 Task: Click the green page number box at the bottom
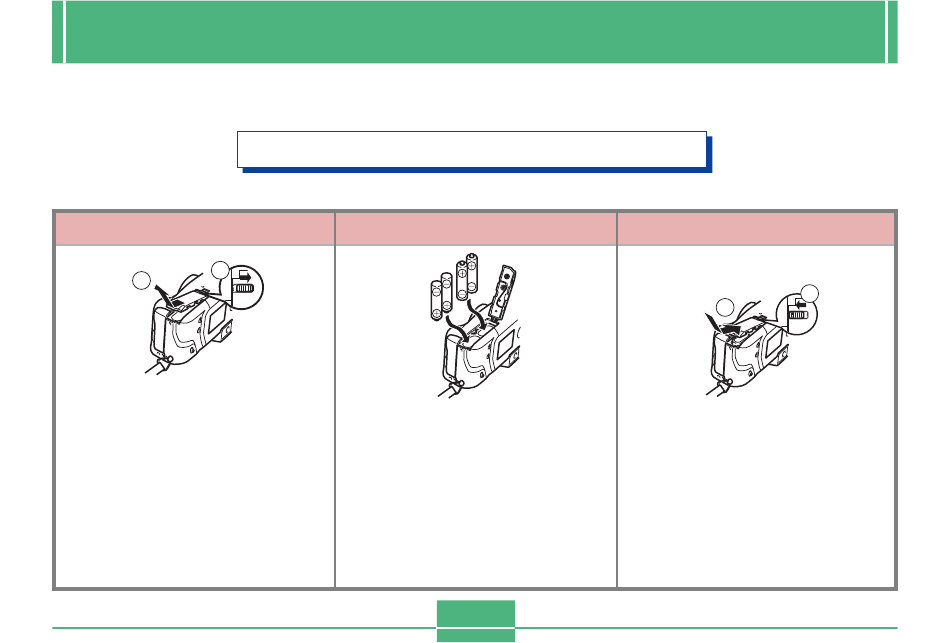476,621
